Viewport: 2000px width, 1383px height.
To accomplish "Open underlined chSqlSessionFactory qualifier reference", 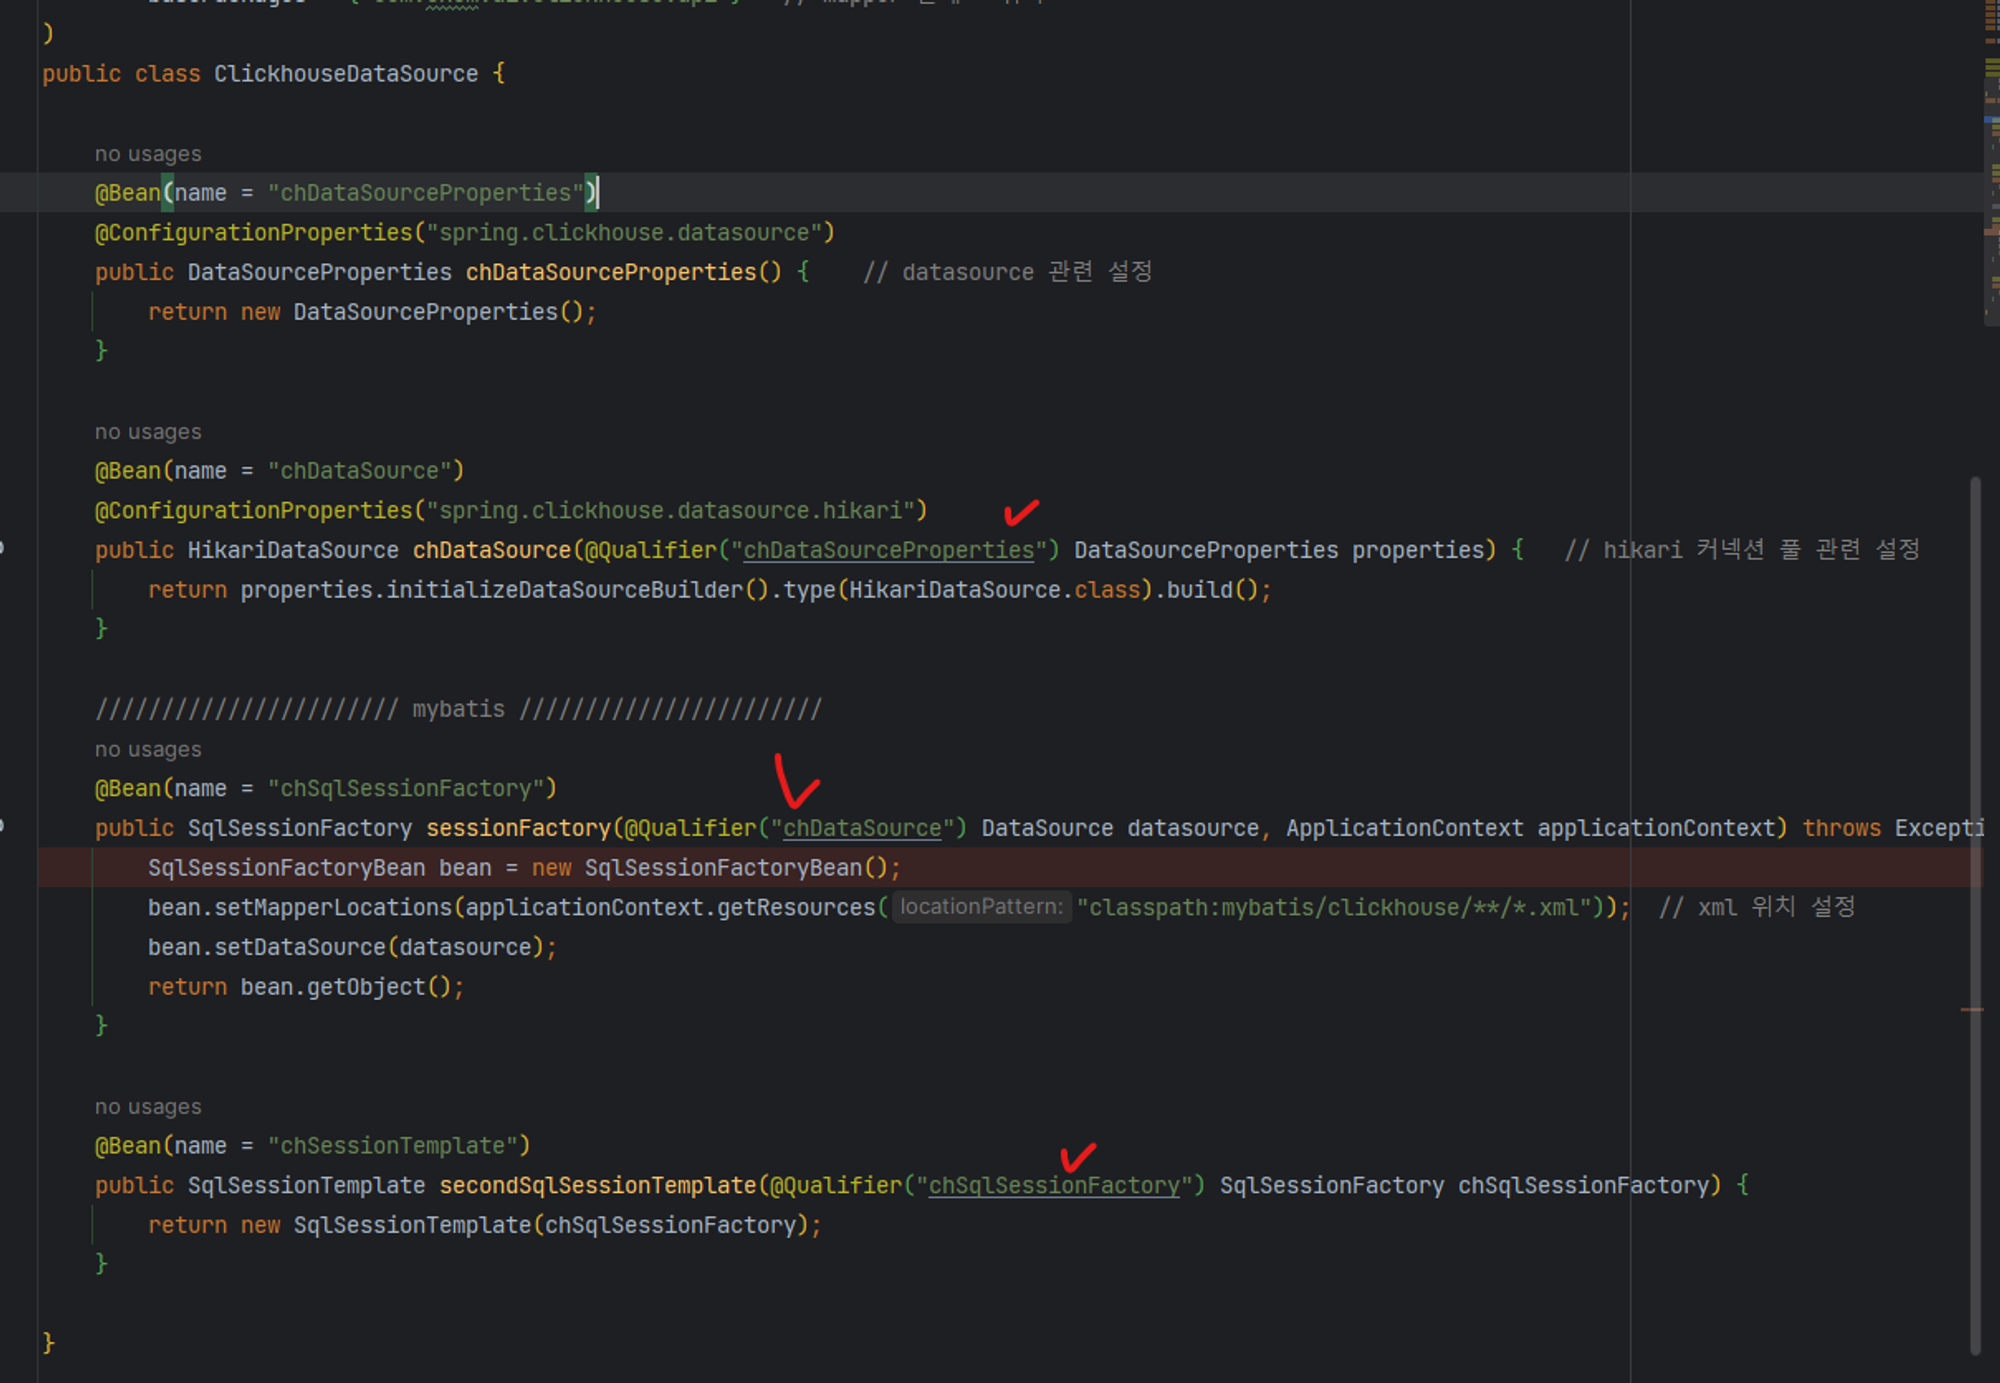I will [x=1054, y=1185].
